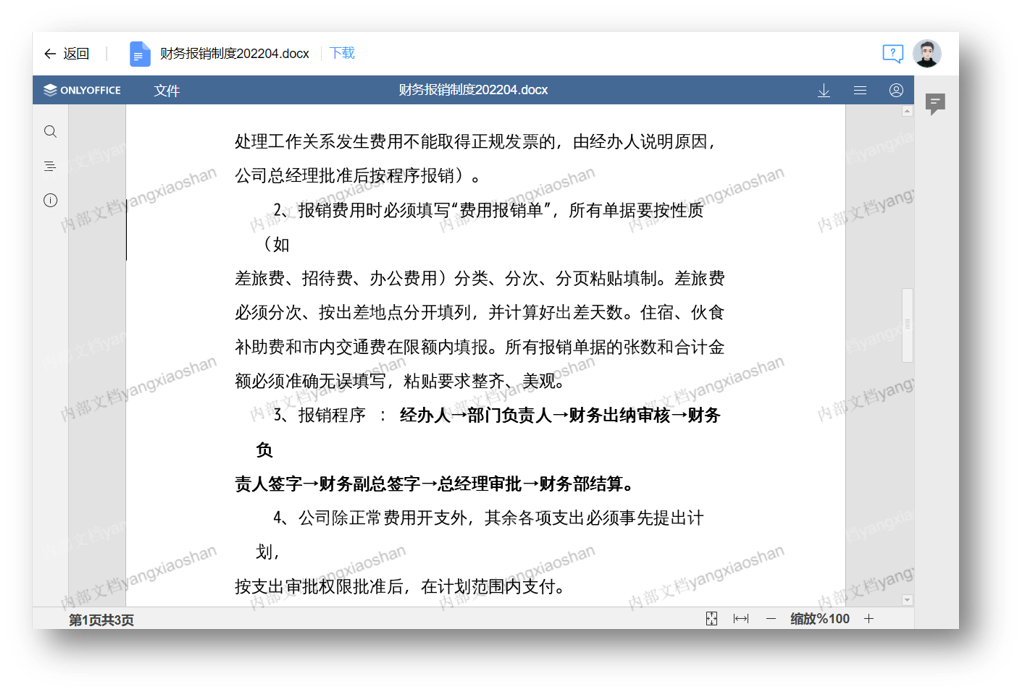The width and height of the screenshot is (1024, 694).
Task: Click the 缩放%100 zoom label
Action: 820,619
